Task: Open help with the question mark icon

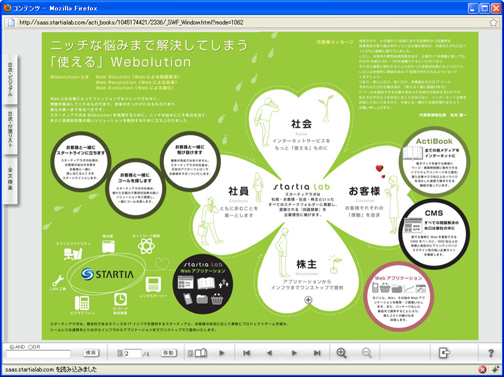Action: coord(491,353)
